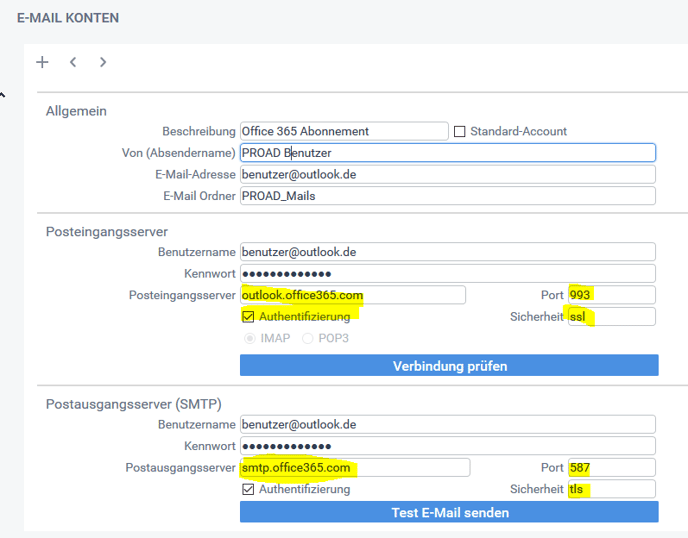Select the POP3 radio button

click(x=308, y=339)
